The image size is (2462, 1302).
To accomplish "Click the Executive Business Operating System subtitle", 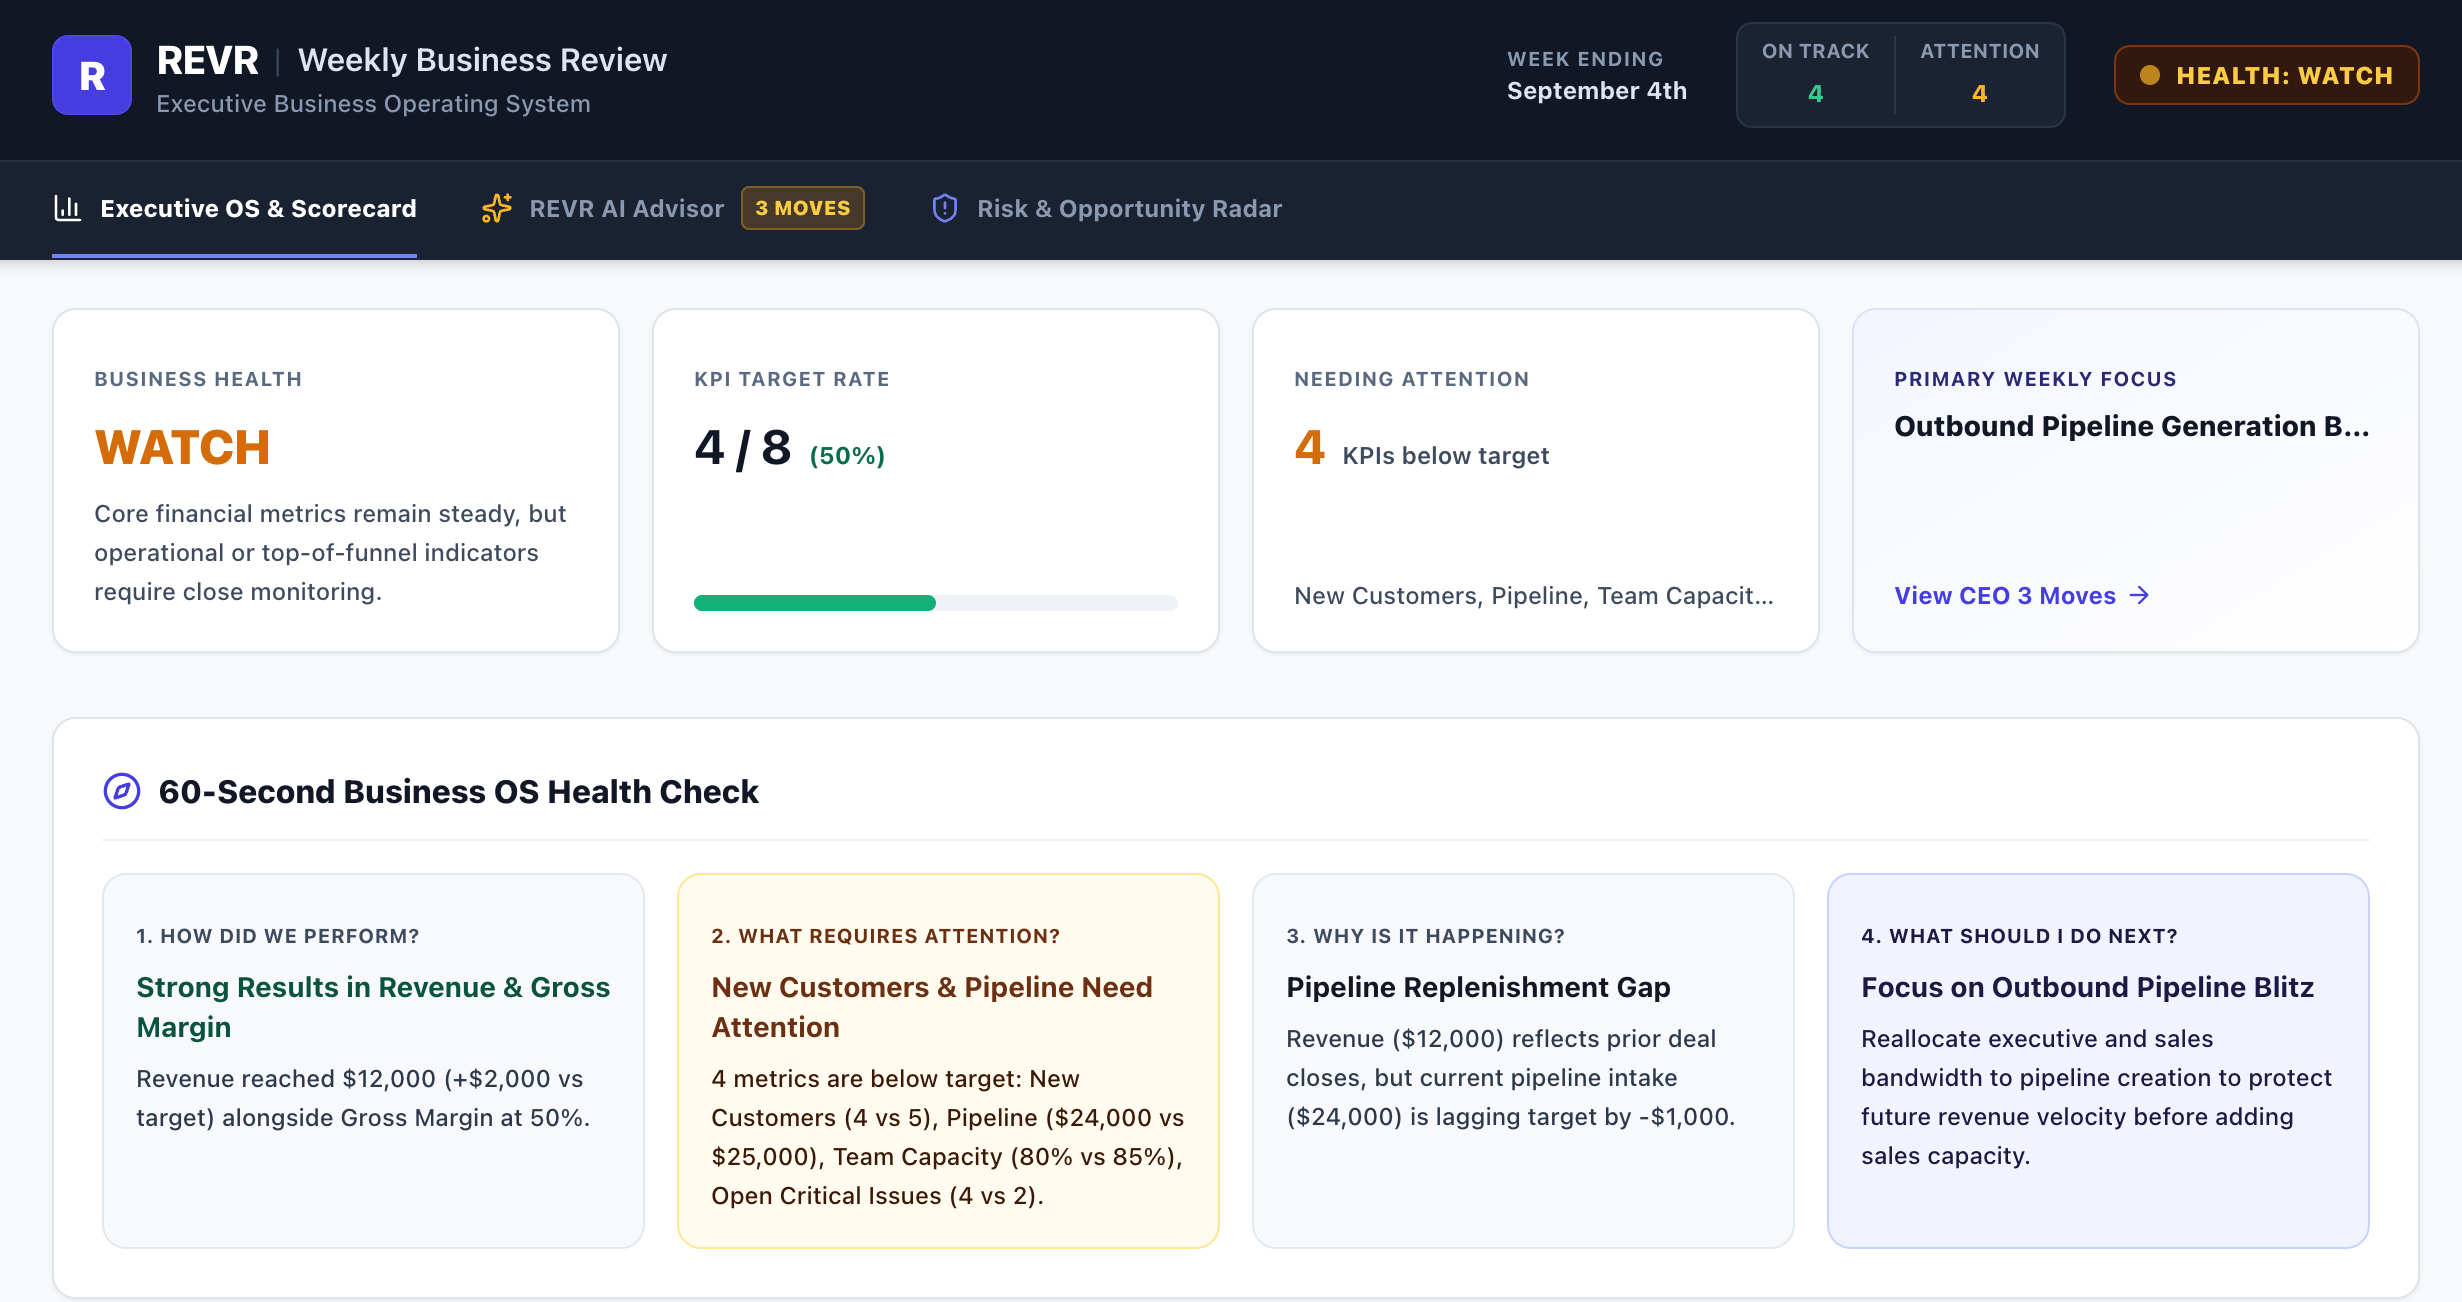I will click(x=373, y=104).
